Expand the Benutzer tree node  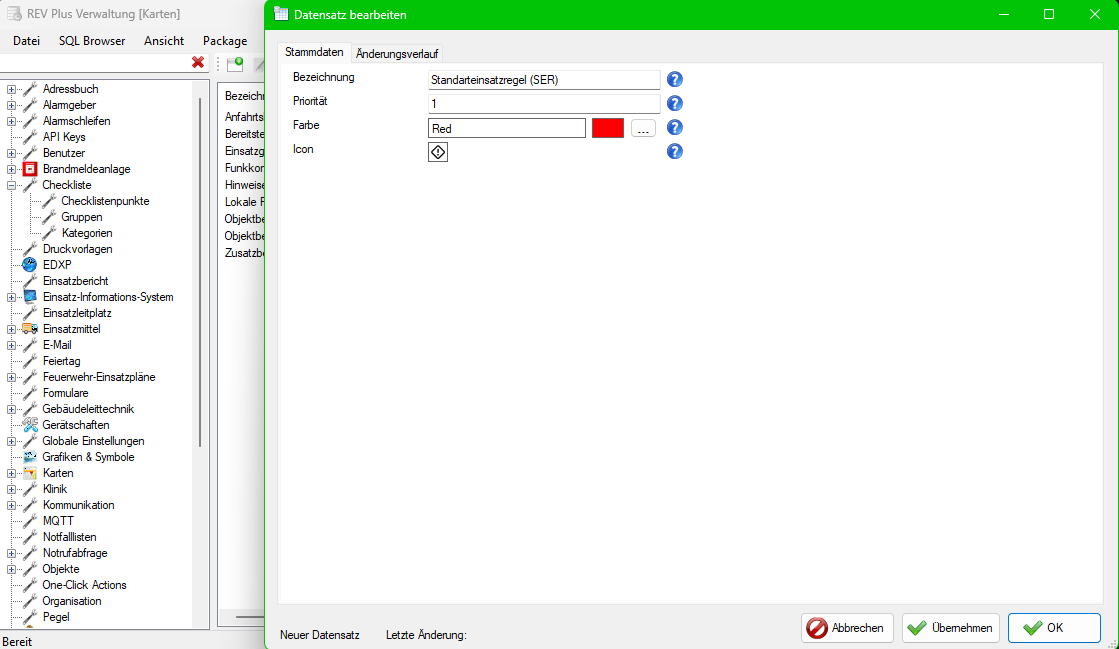coord(10,152)
